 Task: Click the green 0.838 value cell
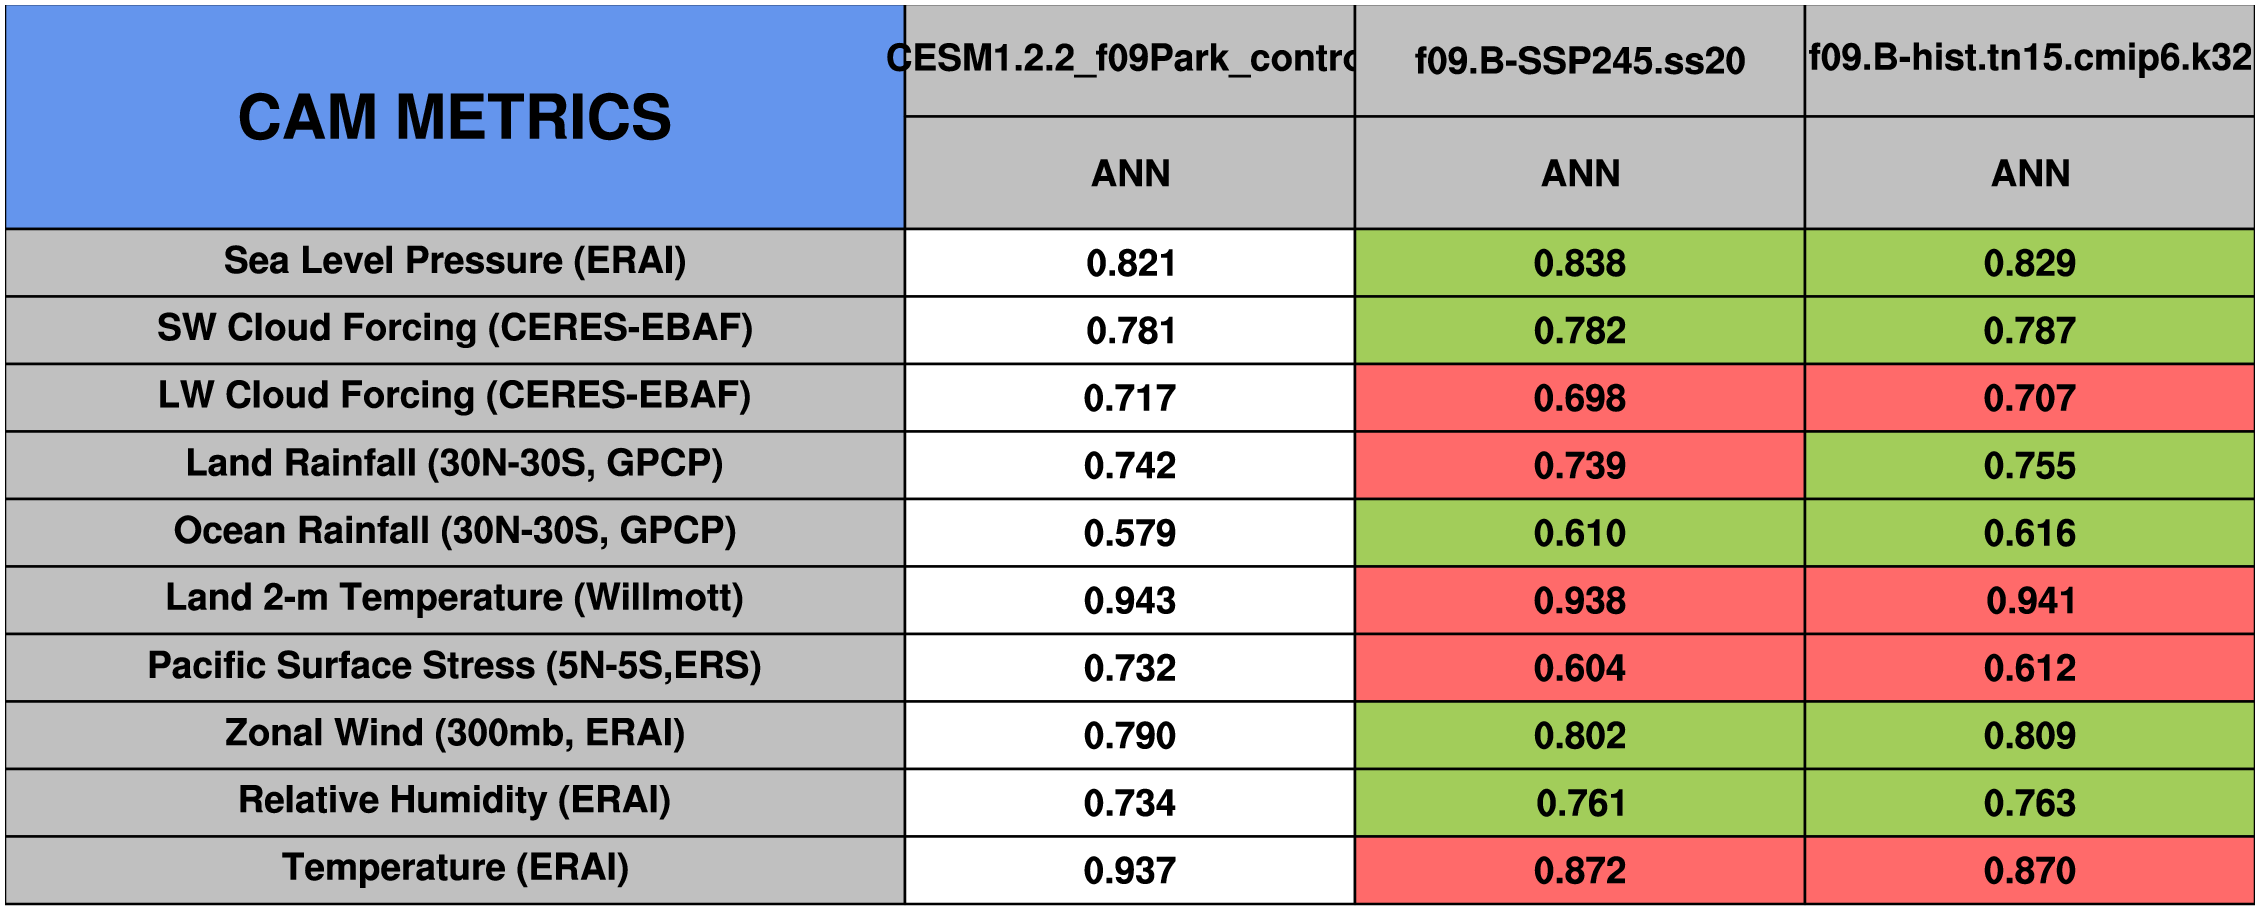[1580, 263]
